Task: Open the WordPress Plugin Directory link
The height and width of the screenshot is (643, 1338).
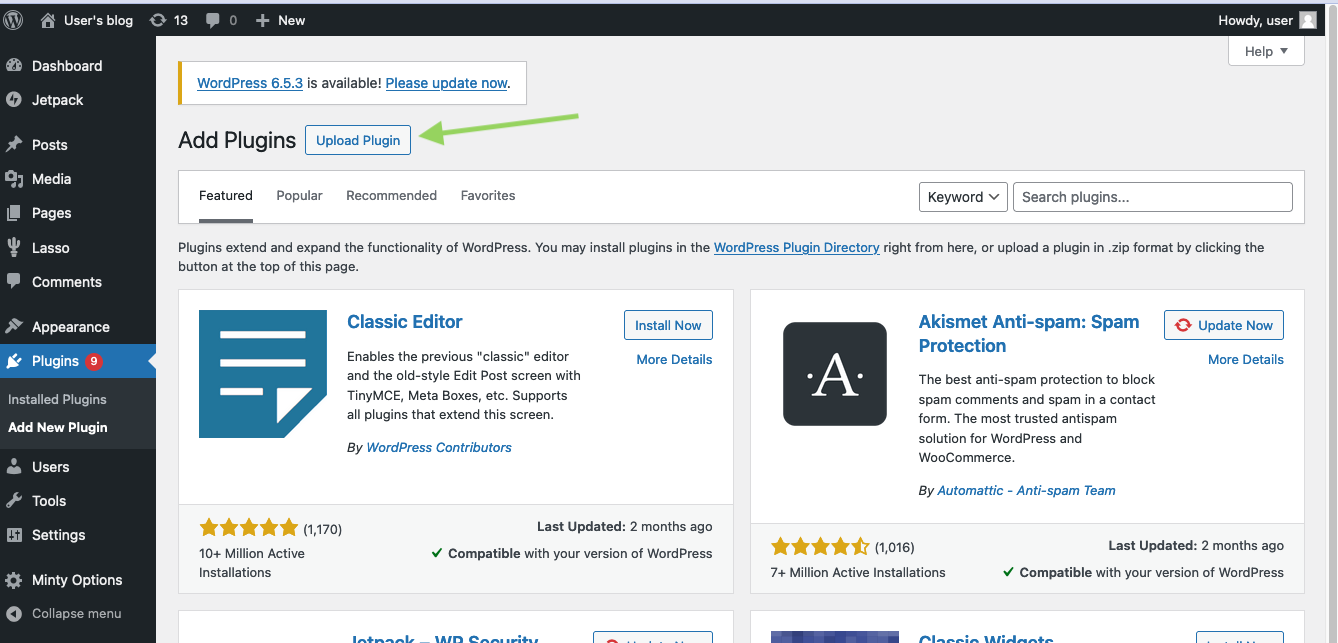Action: coord(797,247)
